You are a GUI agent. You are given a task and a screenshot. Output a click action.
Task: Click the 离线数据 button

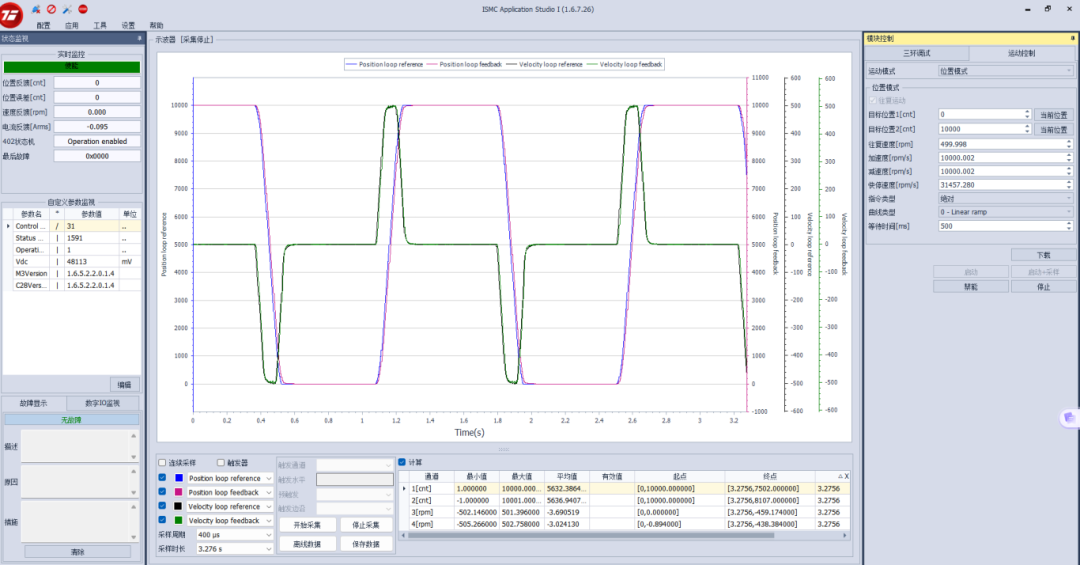coord(307,544)
